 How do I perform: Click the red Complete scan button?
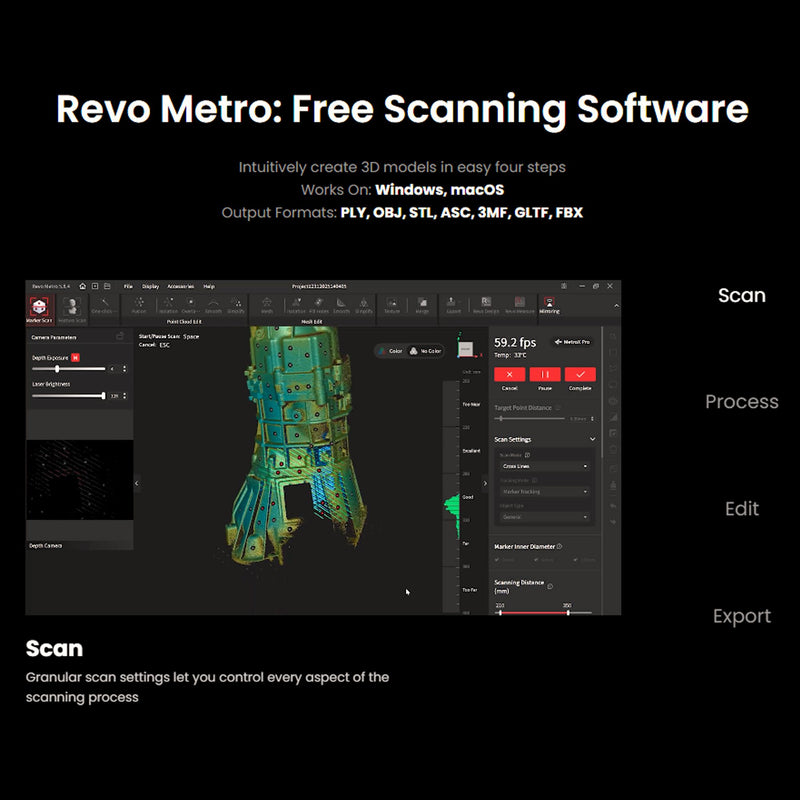point(580,374)
